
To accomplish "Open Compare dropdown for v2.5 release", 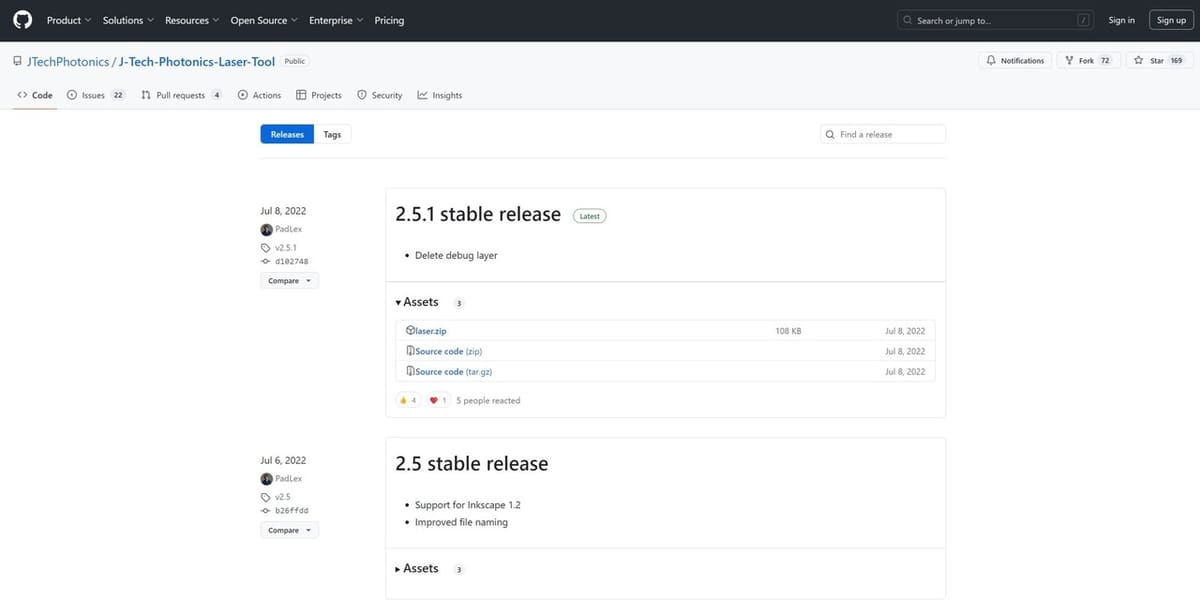I will (x=290, y=530).
